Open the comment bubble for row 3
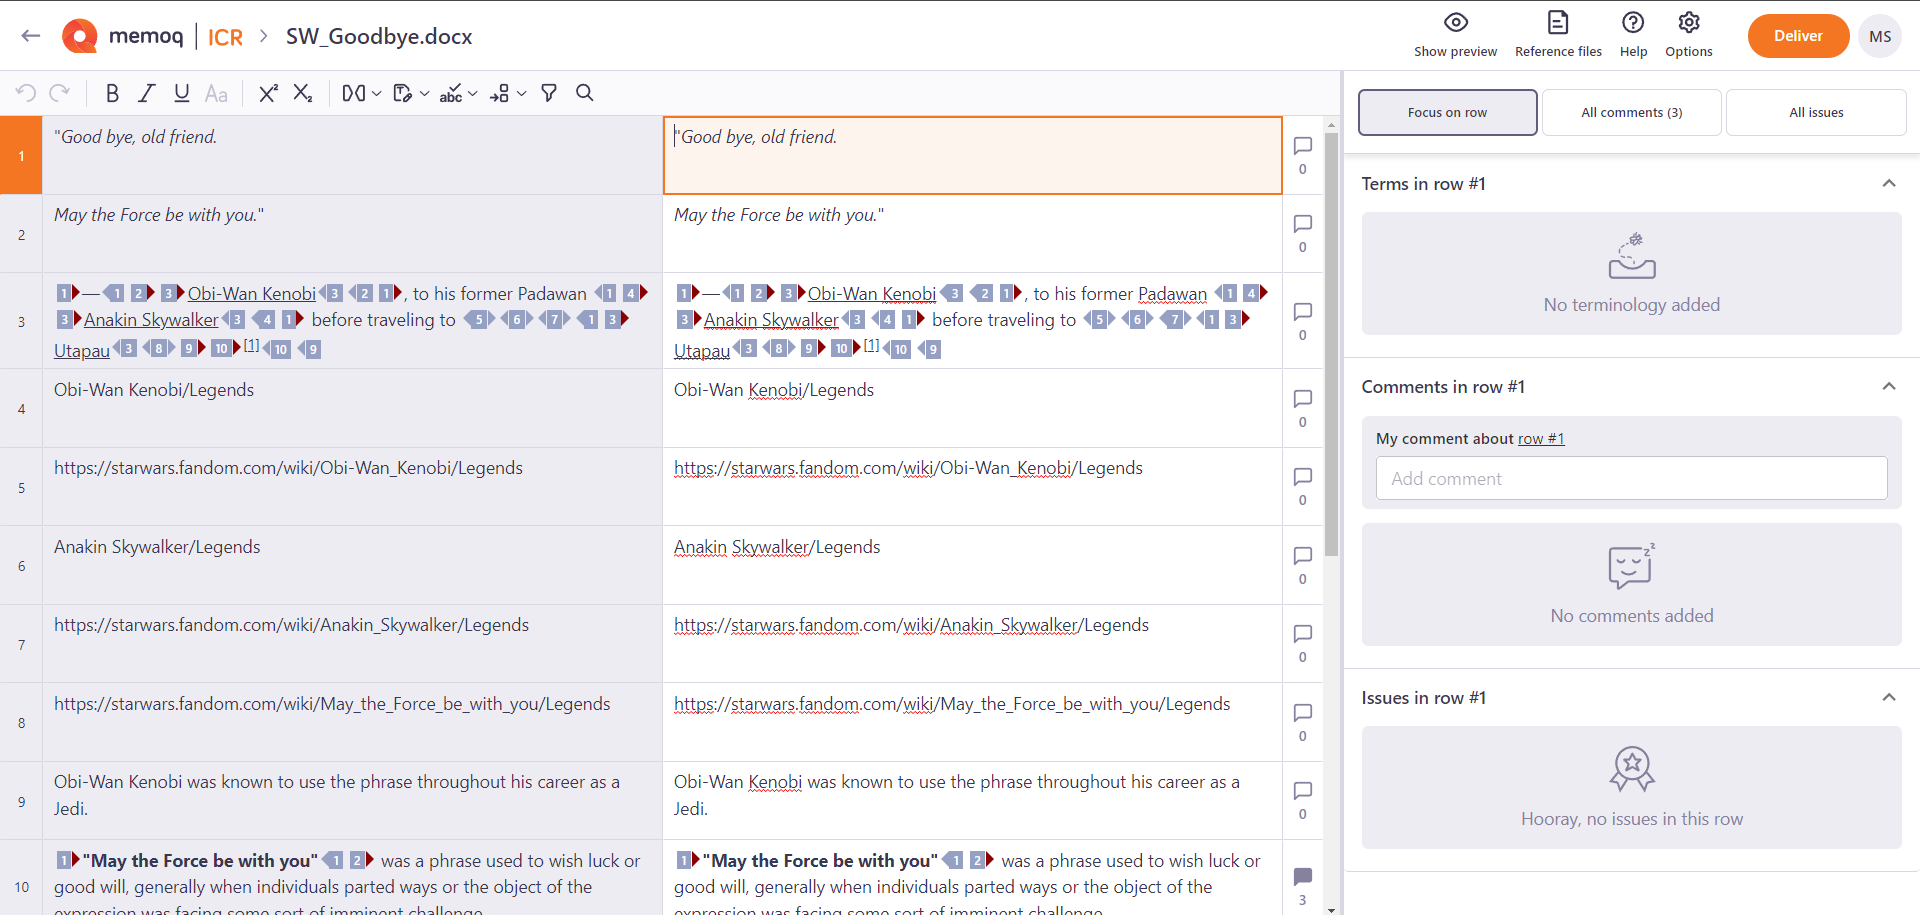1920x915 pixels. (x=1303, y=312)
